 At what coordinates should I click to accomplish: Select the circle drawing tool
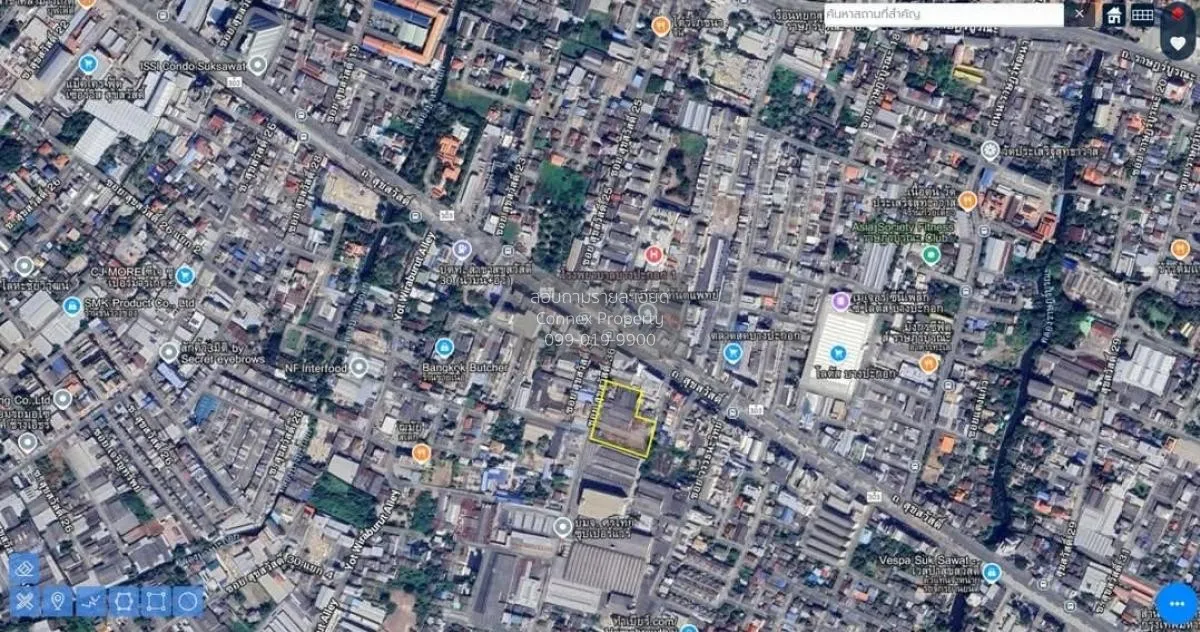pos(186,600)
